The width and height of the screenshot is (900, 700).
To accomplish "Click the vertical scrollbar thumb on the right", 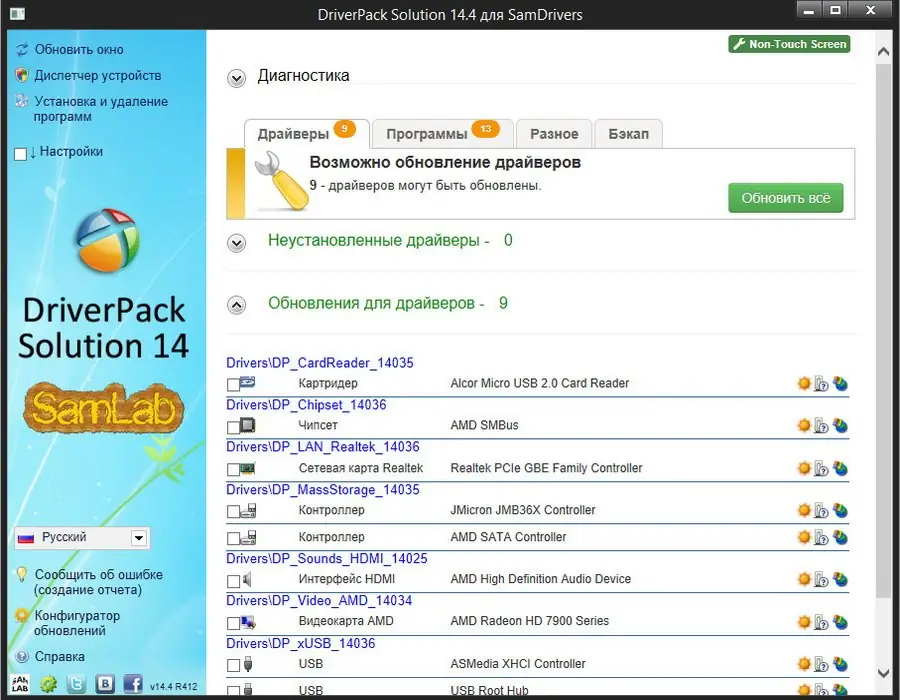I will click(x=884, y=332).
